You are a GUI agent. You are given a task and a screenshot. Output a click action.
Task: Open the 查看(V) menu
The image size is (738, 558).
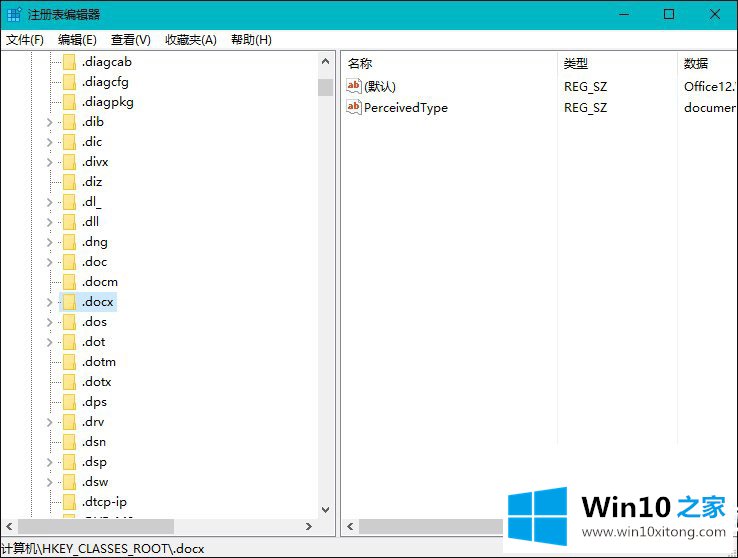(130, 39)
